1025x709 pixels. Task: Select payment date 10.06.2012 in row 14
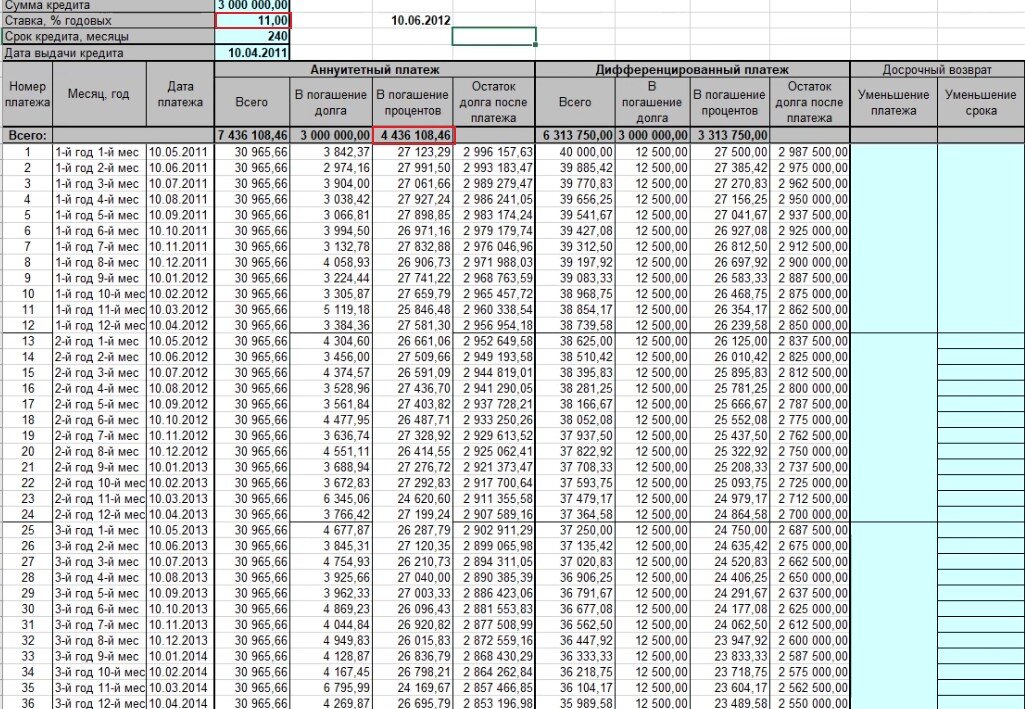(x=180, y=357)
